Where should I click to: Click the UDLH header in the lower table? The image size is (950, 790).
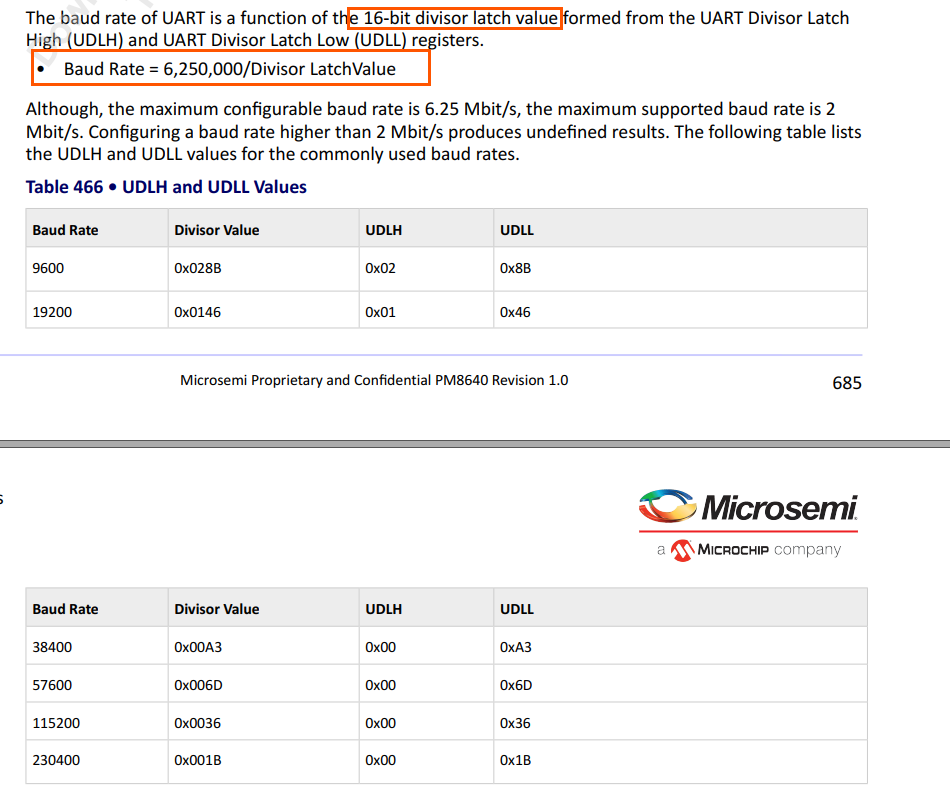[427, 609]
